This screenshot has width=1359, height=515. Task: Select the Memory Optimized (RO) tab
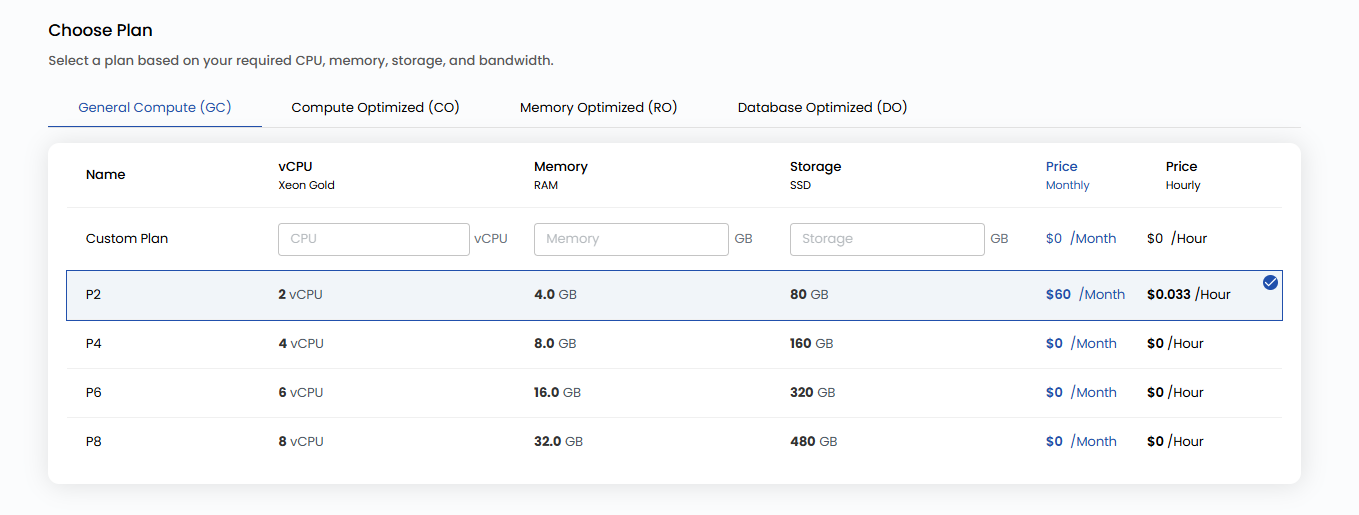(598, 107)
